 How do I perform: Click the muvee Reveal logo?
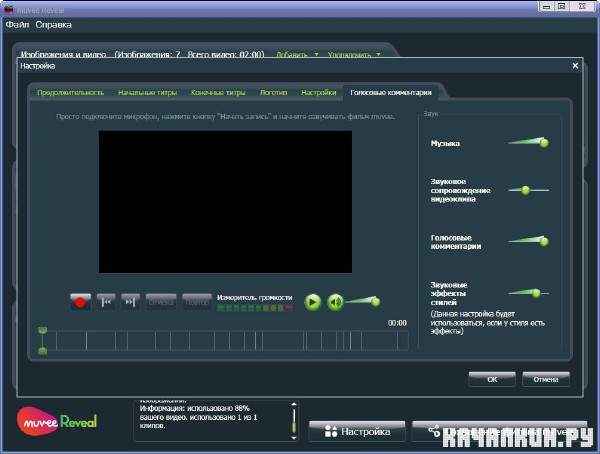tap(57, 421)
